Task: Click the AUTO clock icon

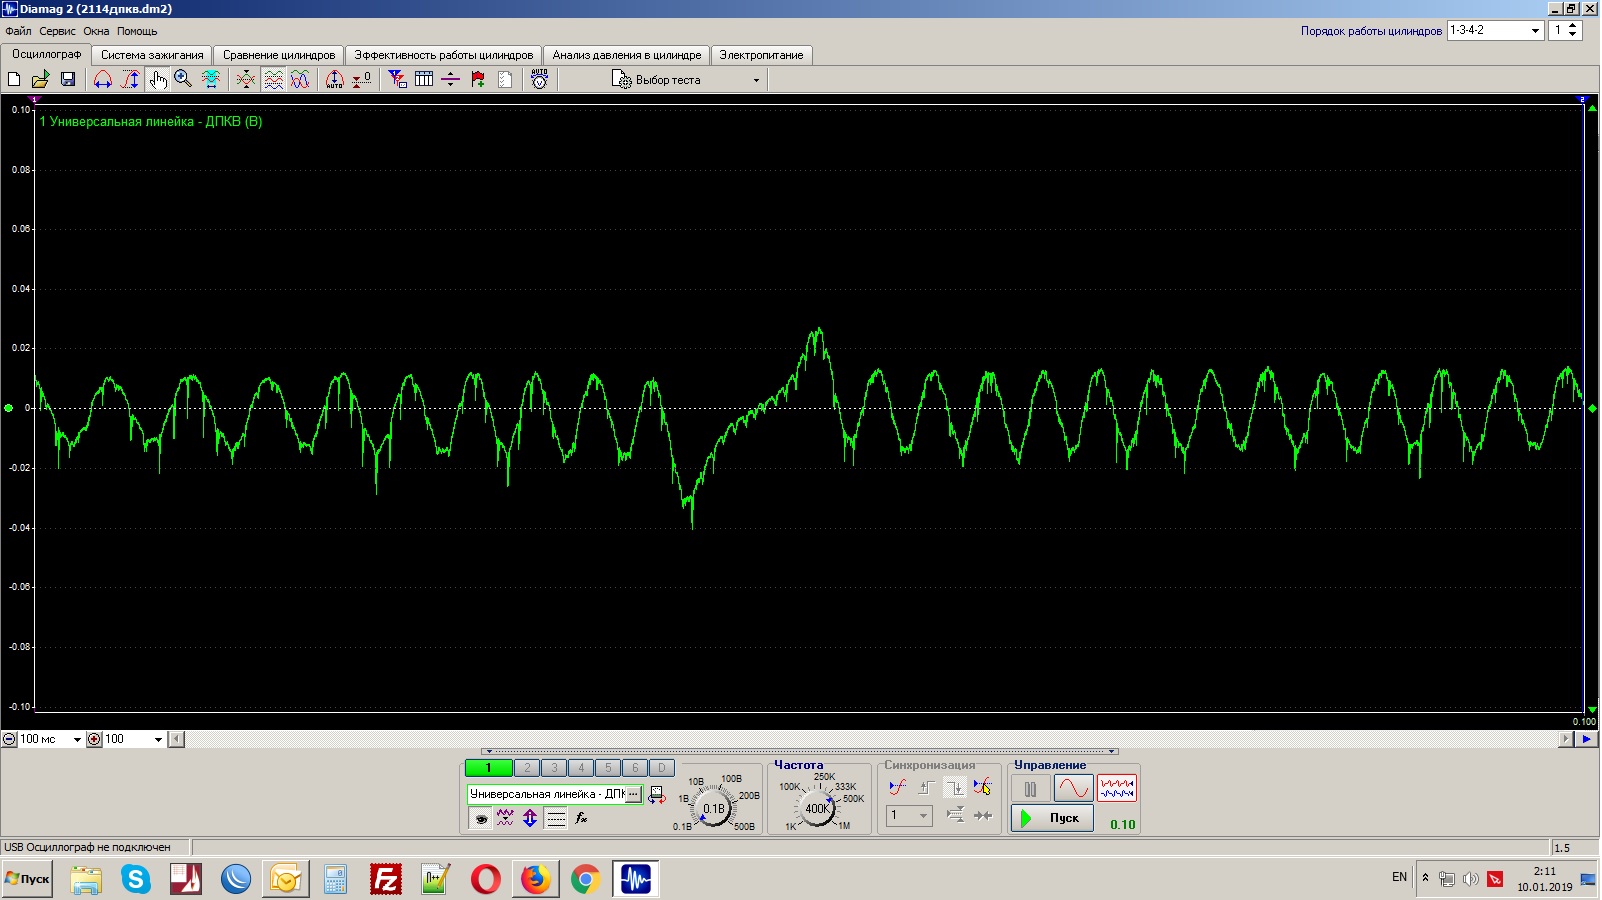Action: [540, 79]
